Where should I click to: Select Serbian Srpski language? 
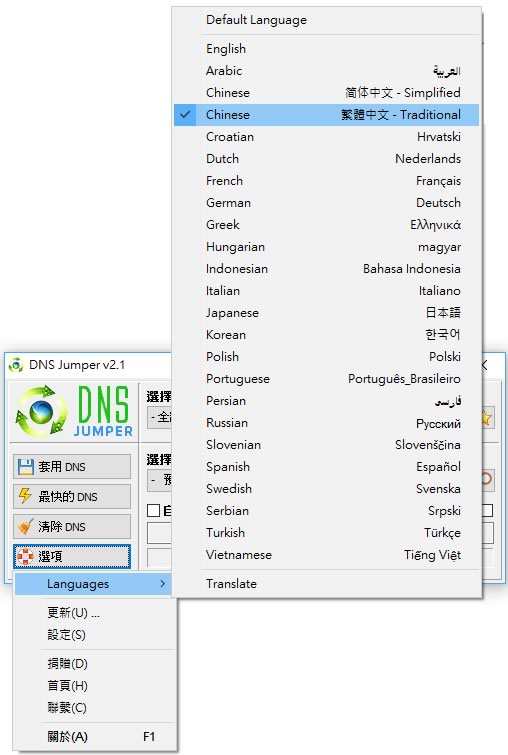coord(326,511)
